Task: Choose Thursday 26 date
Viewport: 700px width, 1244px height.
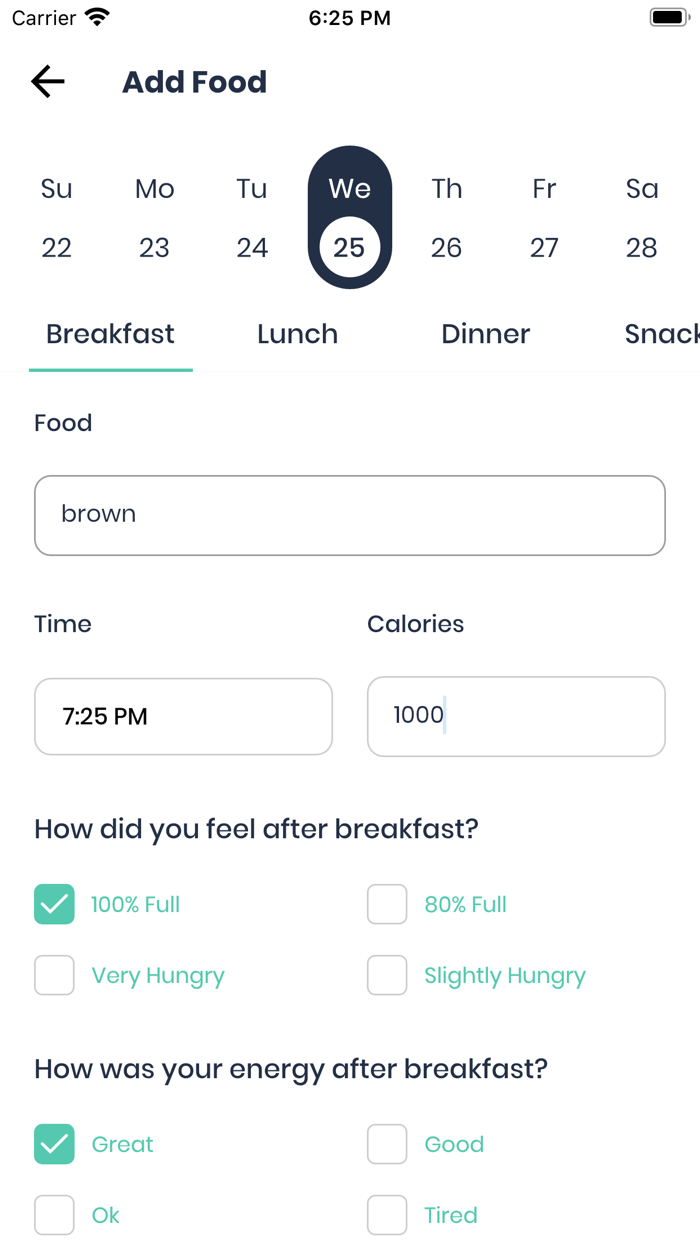Action: 446,218
